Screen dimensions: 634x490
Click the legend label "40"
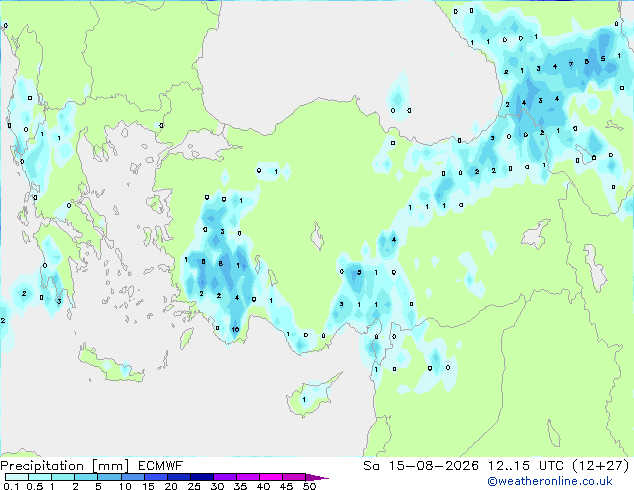[263, 486]
